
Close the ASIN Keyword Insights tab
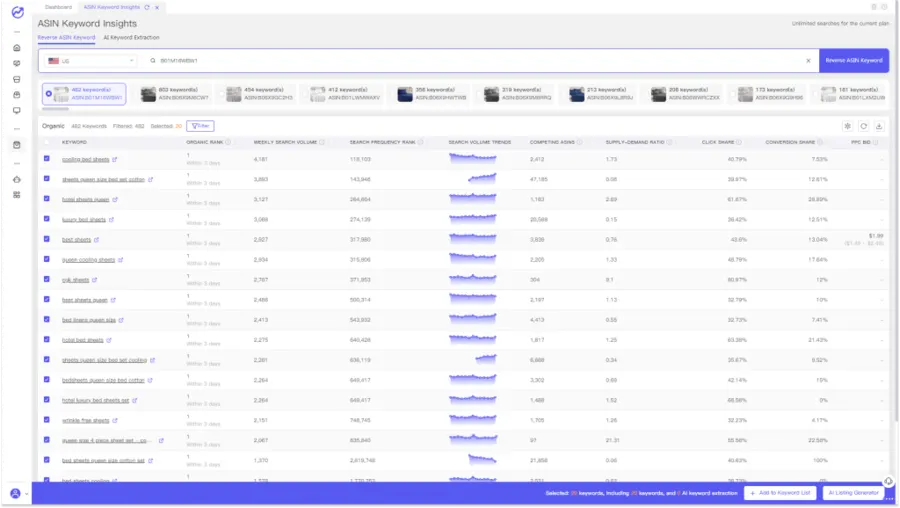pyautogui.click(x=157, y=7)
